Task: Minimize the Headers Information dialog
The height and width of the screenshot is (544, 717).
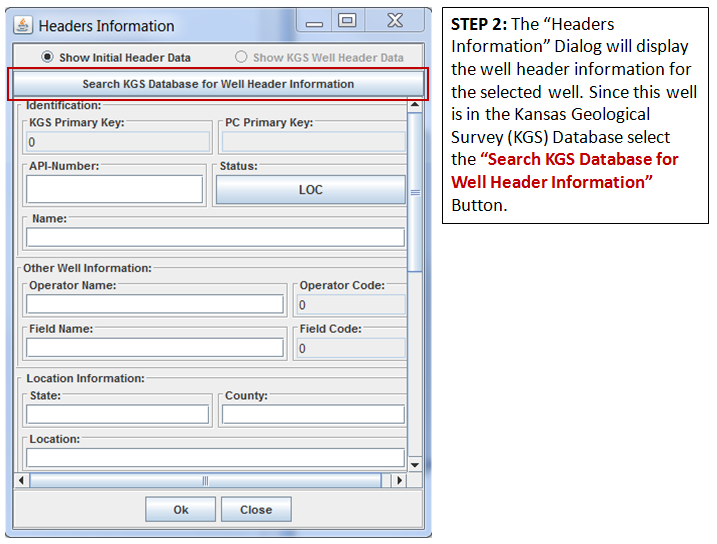Action: click(x=314, y=21)
